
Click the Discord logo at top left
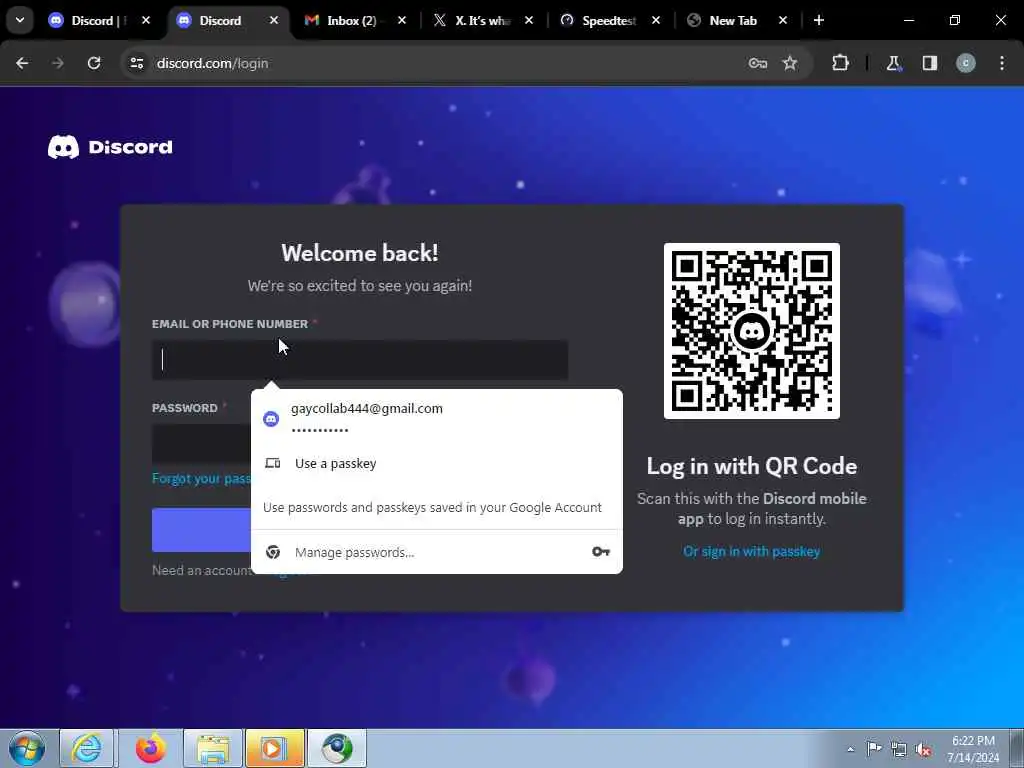[110, 147]
